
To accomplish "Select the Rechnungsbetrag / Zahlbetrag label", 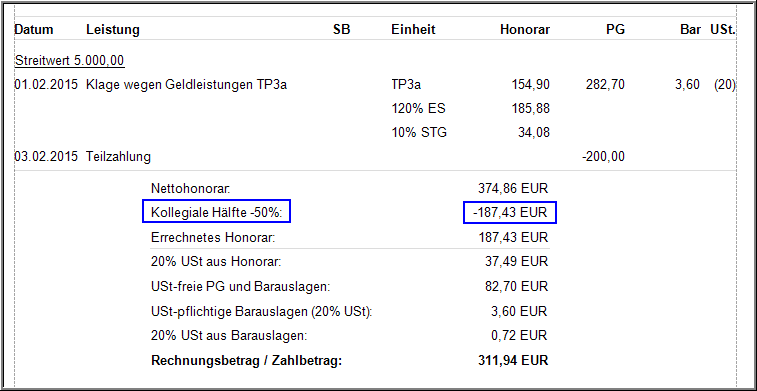I will [x=247, y=361].
